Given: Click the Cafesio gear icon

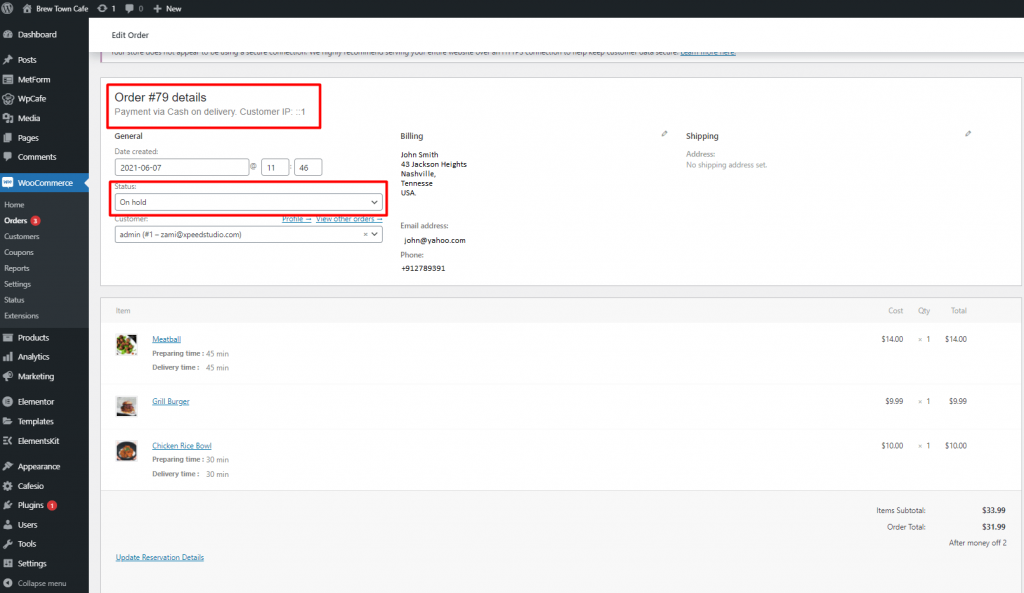Looking at the screenshot, I should click(8, 486).
